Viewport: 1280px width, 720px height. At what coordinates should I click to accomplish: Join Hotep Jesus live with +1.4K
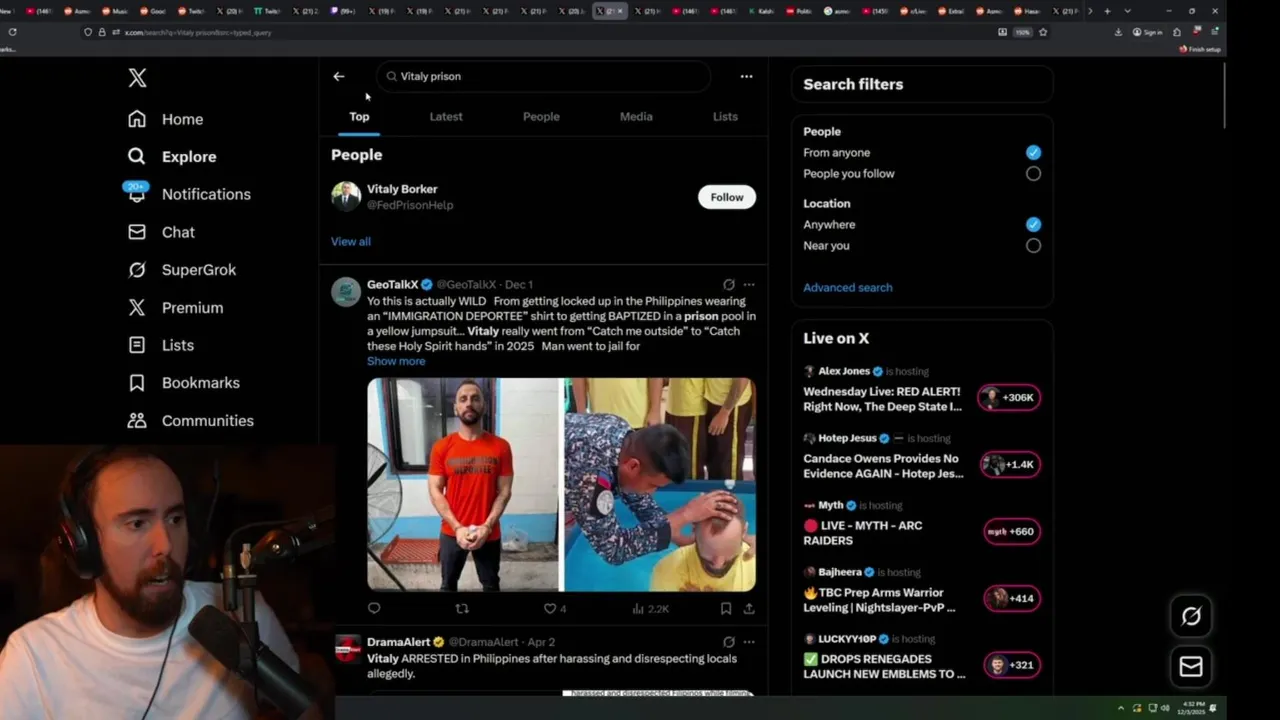(x=1009, y=465)
